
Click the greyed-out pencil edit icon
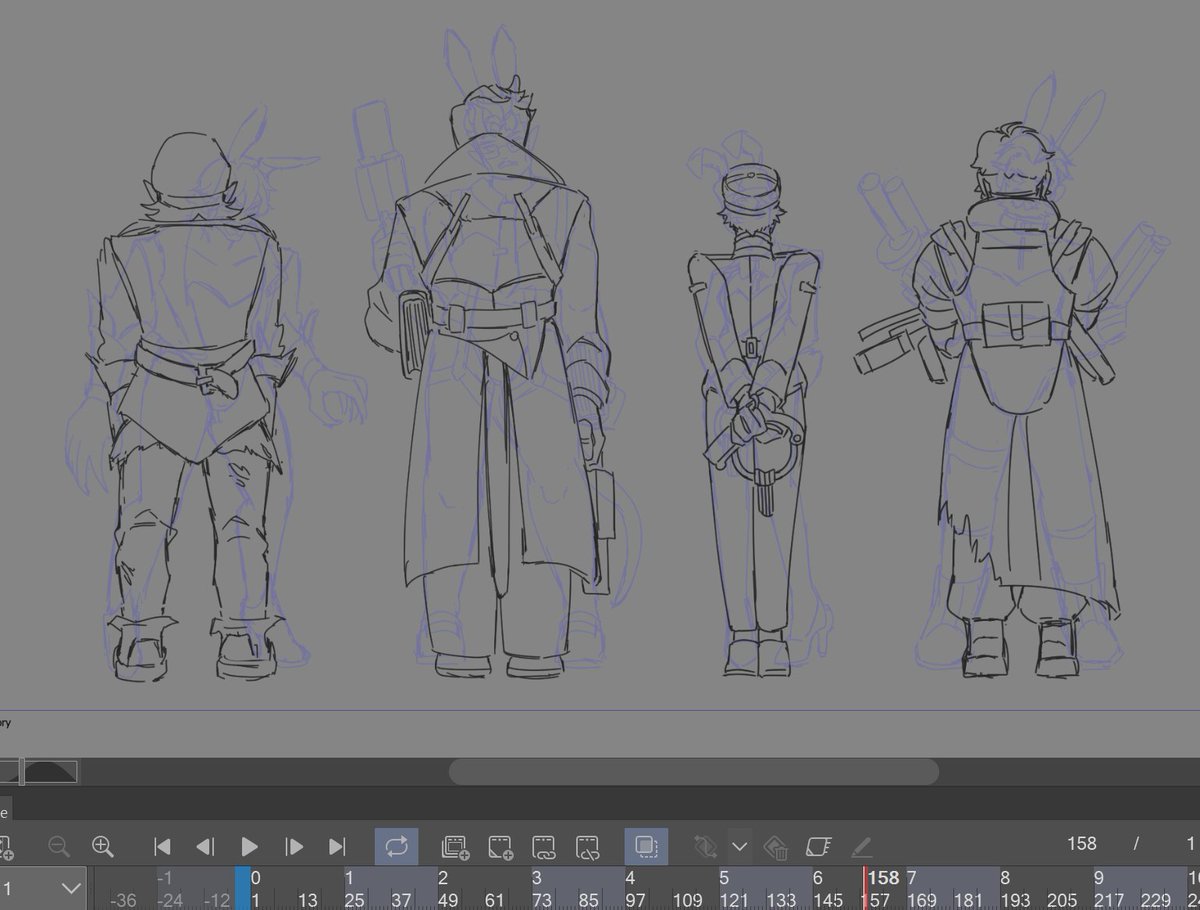(862, 847)
